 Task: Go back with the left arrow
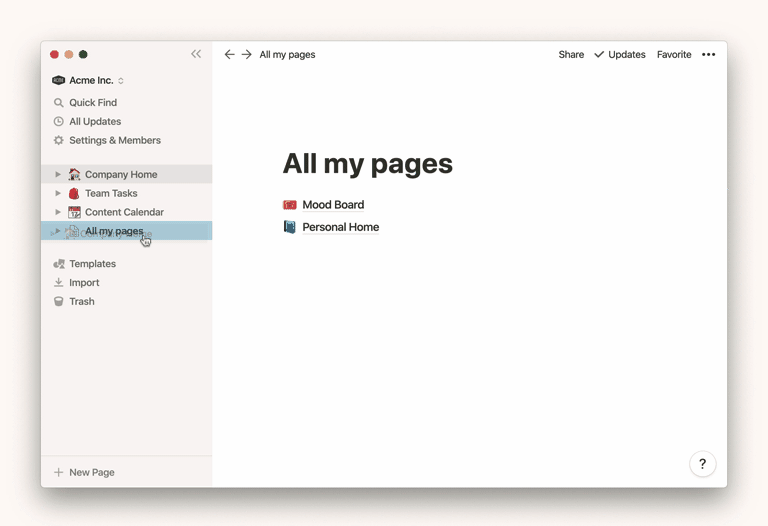coord(229,55)
